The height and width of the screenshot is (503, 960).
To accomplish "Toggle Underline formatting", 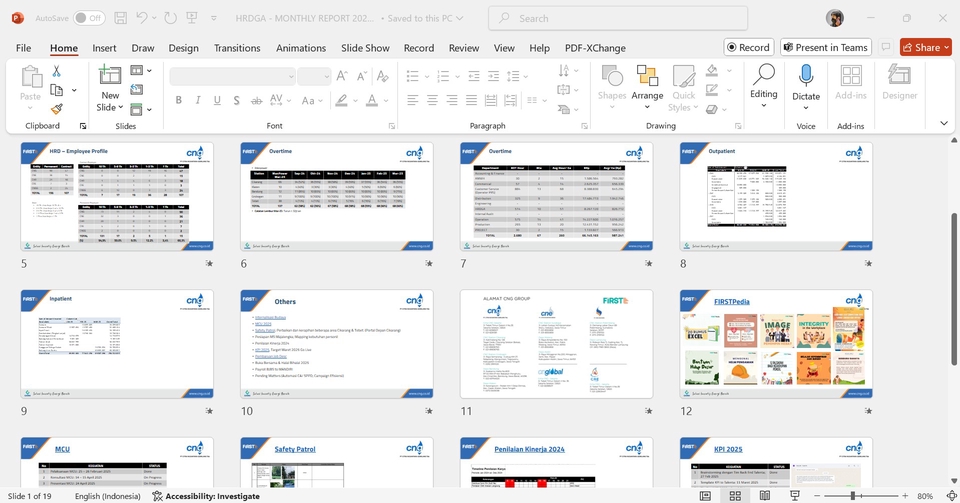I will (217, 100).
